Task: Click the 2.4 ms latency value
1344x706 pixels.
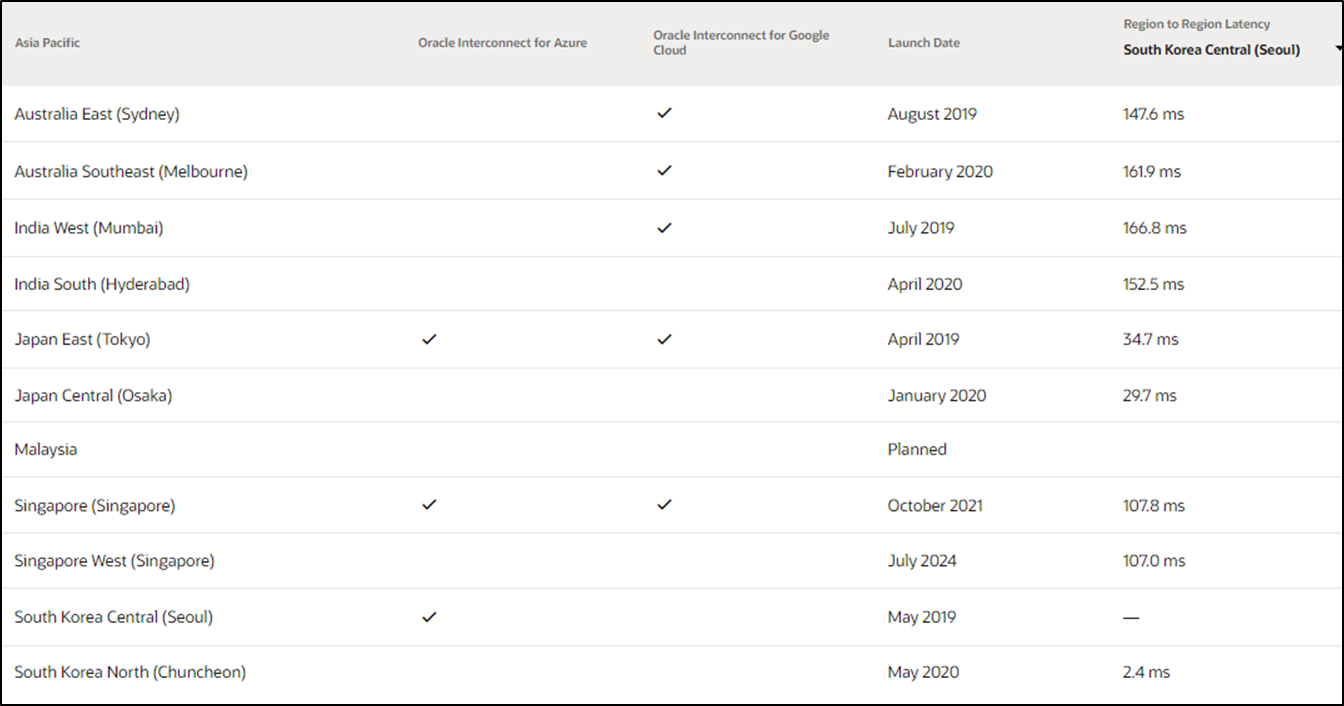Action: pyautogui.click(x=1146, y=672)
